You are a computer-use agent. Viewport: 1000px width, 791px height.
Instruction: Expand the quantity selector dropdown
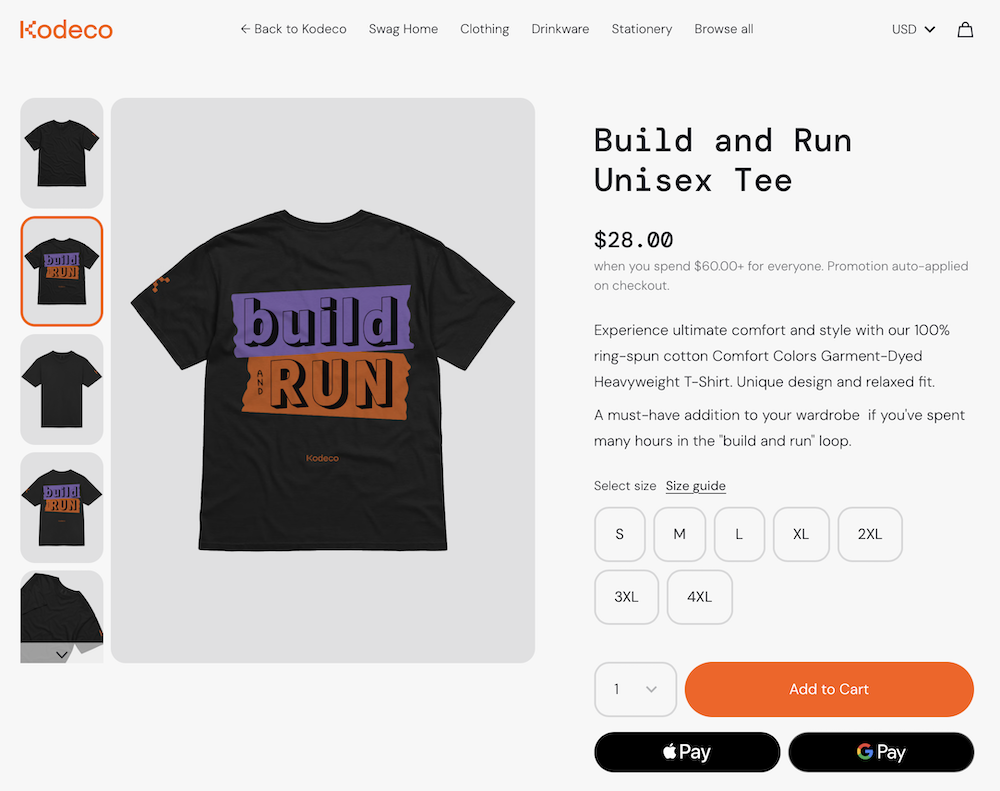[636, 689]
